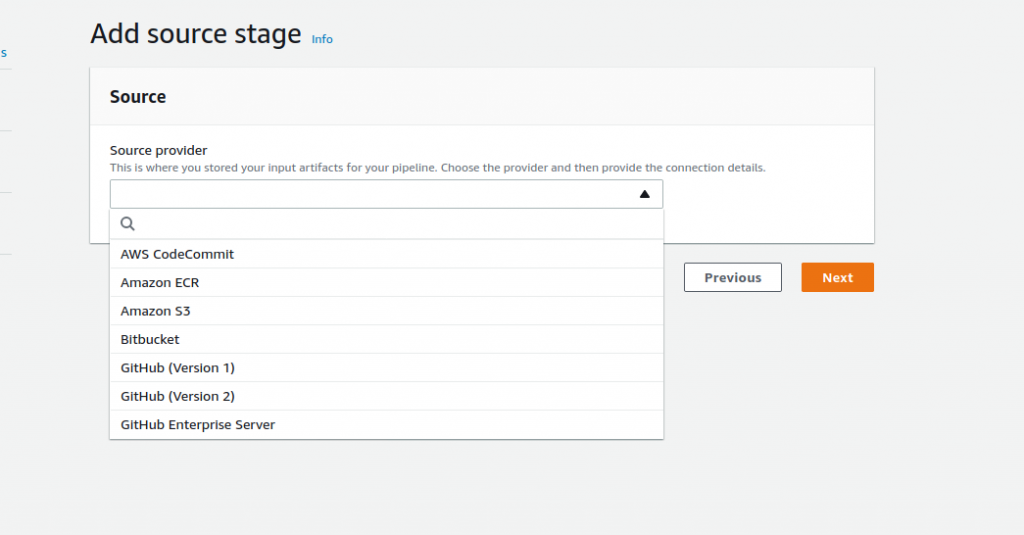Click the triangle arrow of Source provider
Screen dimensions: 1024x535
[645, 194]
